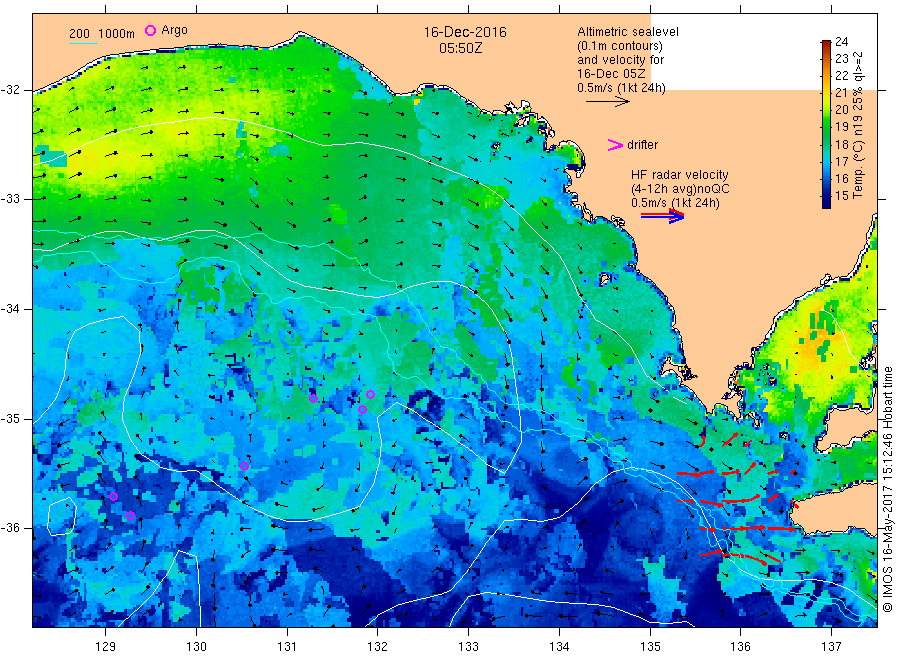This screenshot has width=900, height=660.
Task: Click the '200 1000m' depth label
Action: [x=102, y=34]
